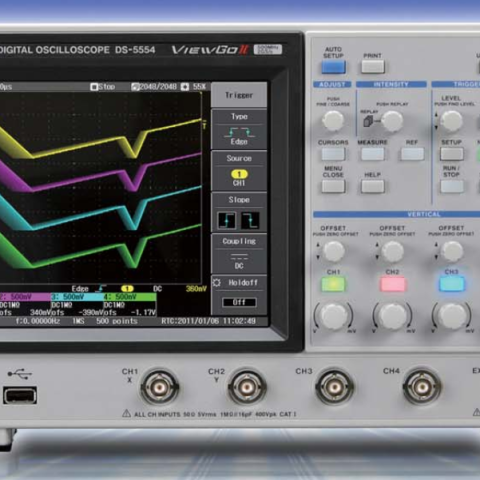Tap the input warning triangle icon
Screen dimensions: 480x480
click(x=126, y=414)
